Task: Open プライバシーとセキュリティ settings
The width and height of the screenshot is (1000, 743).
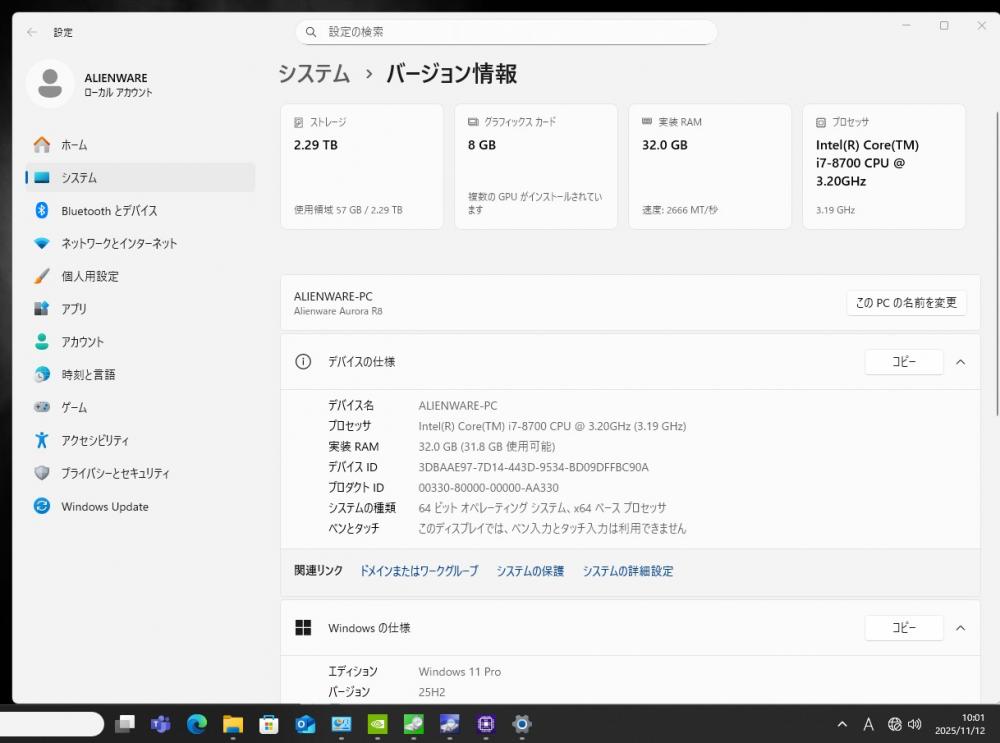Action: point(115,474)
